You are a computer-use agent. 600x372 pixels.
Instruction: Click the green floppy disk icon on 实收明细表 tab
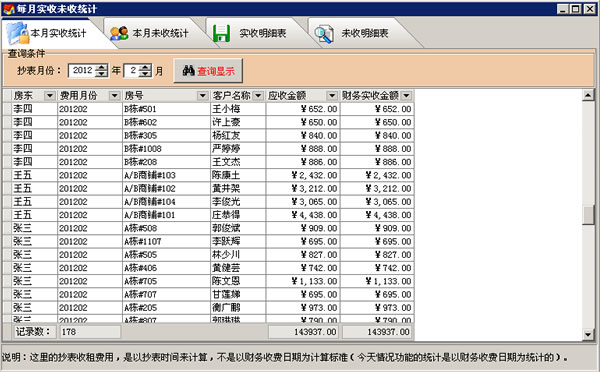coord(221,33)
